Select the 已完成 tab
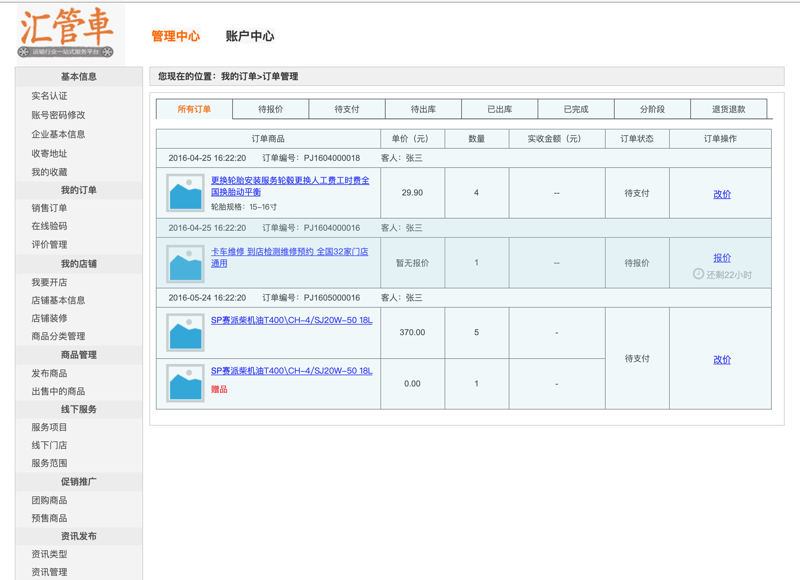 576,109
